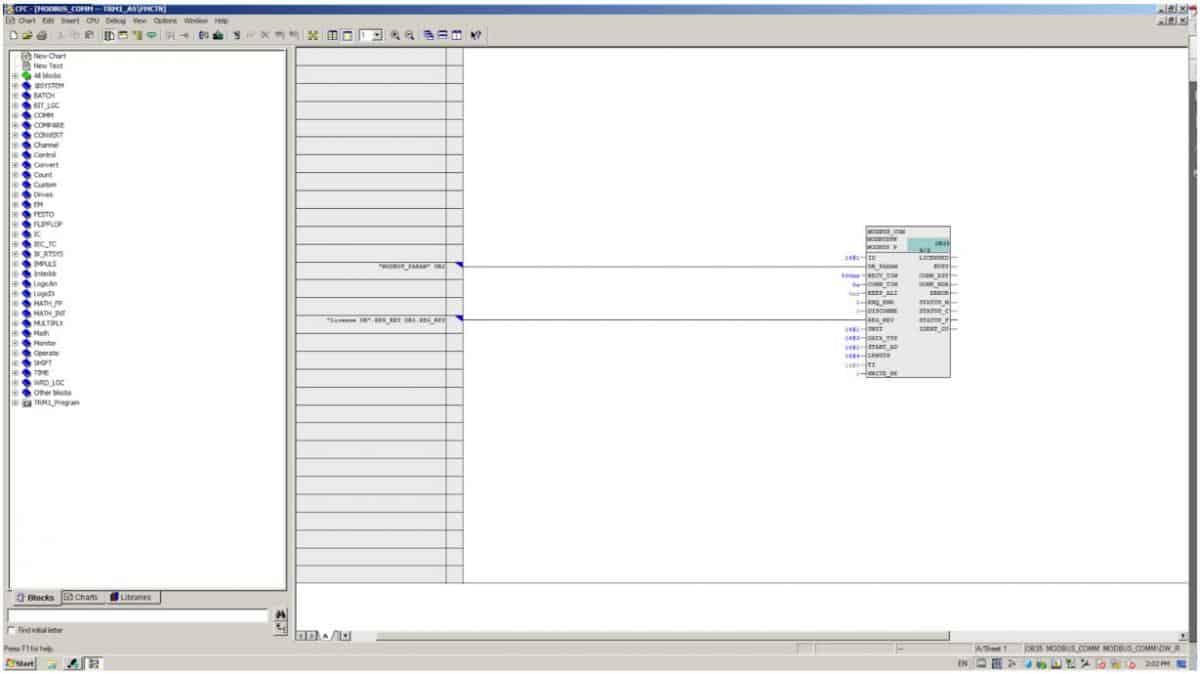Open the zoom percentage dropdown

pos(378,33)
